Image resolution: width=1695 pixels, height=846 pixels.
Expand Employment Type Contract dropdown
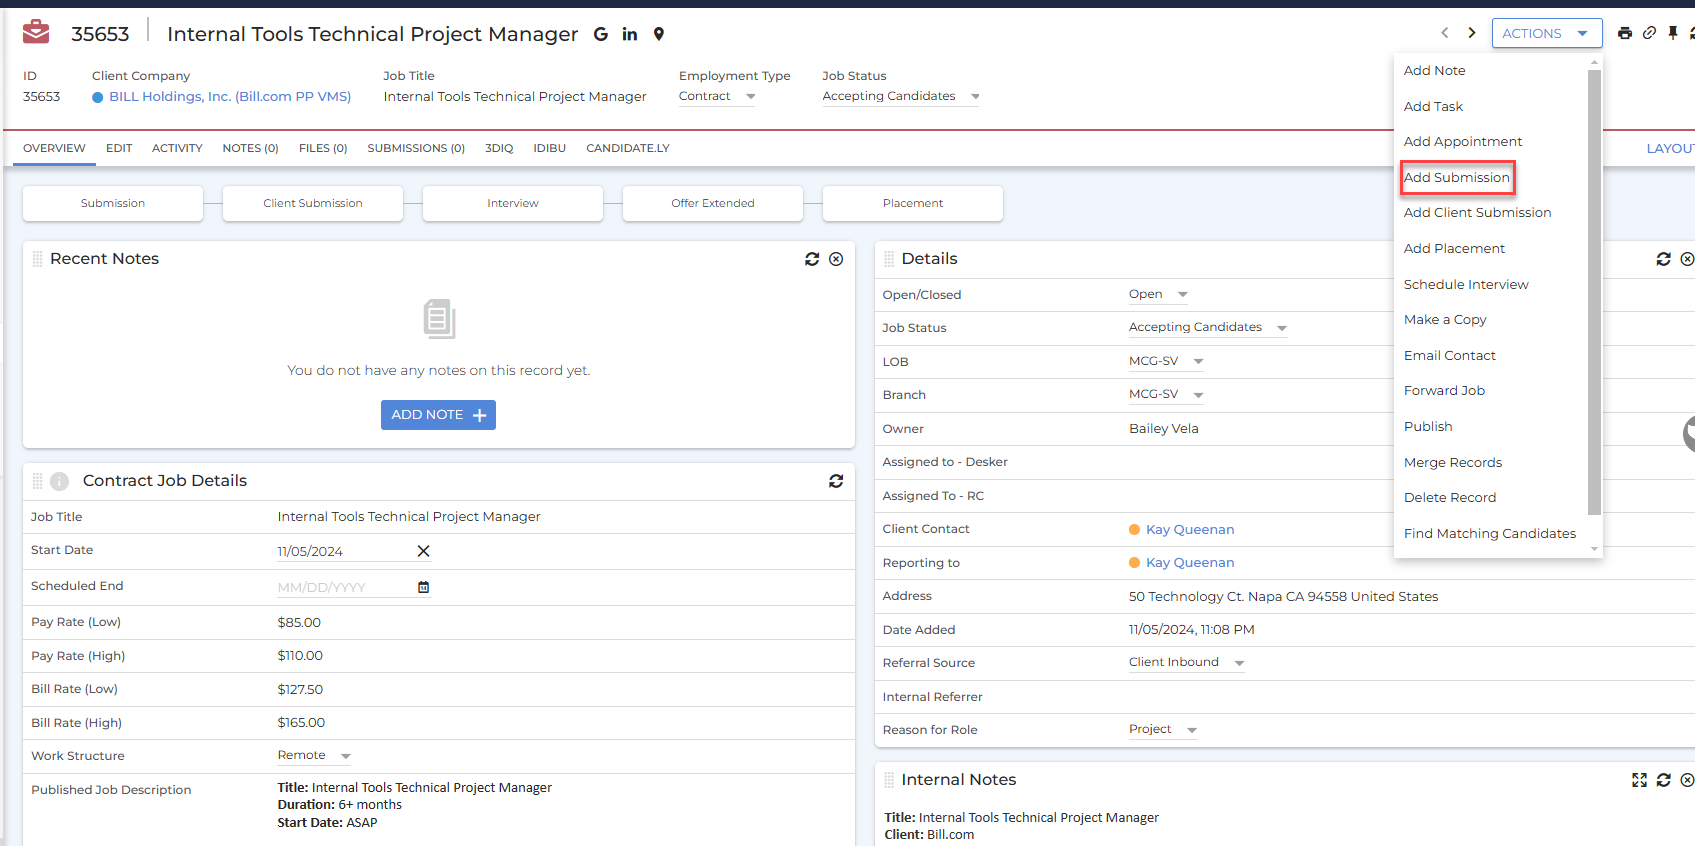(x=717, y=97)
